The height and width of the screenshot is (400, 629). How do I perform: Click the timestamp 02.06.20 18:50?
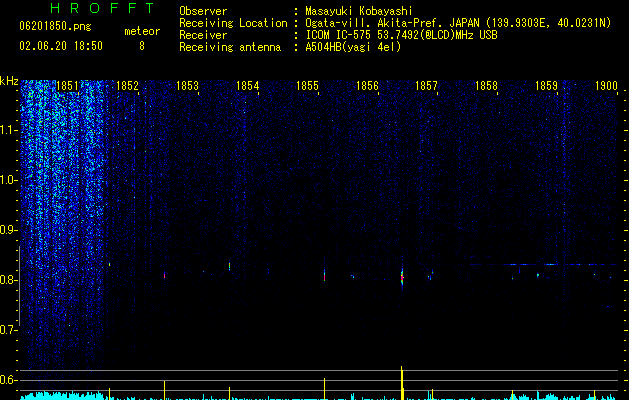click(61, 46)
